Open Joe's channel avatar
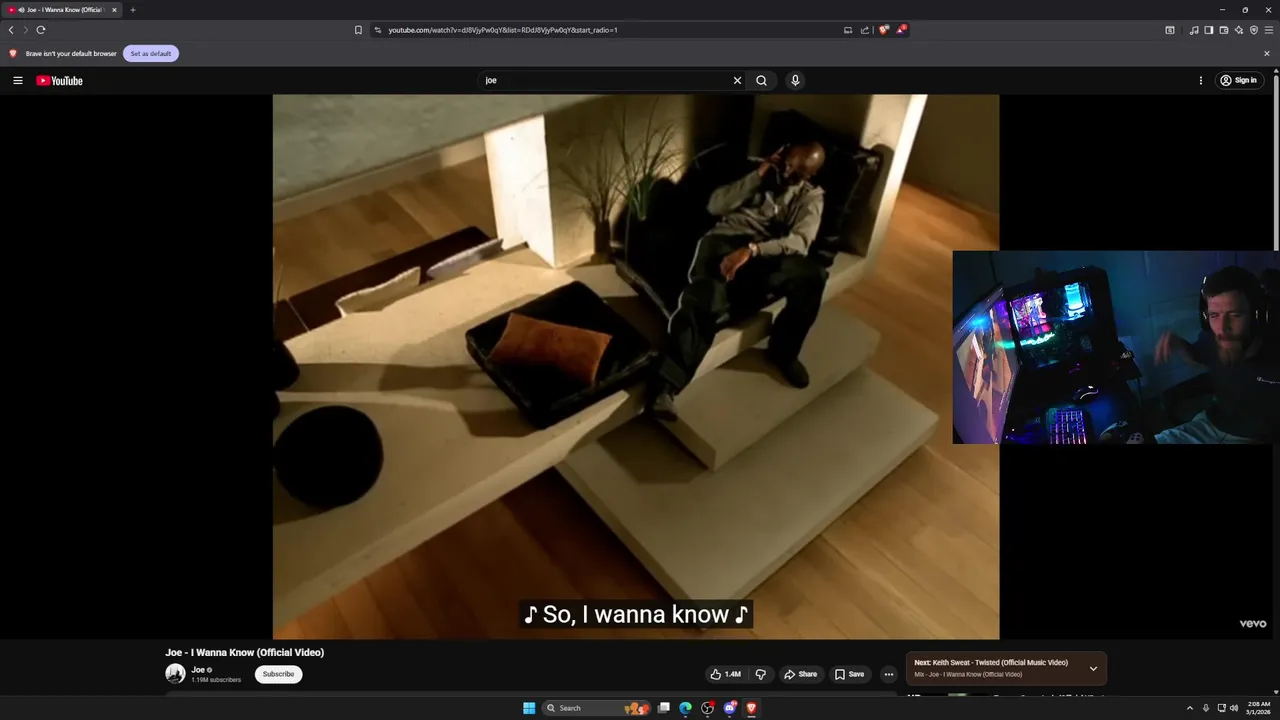 175,674
